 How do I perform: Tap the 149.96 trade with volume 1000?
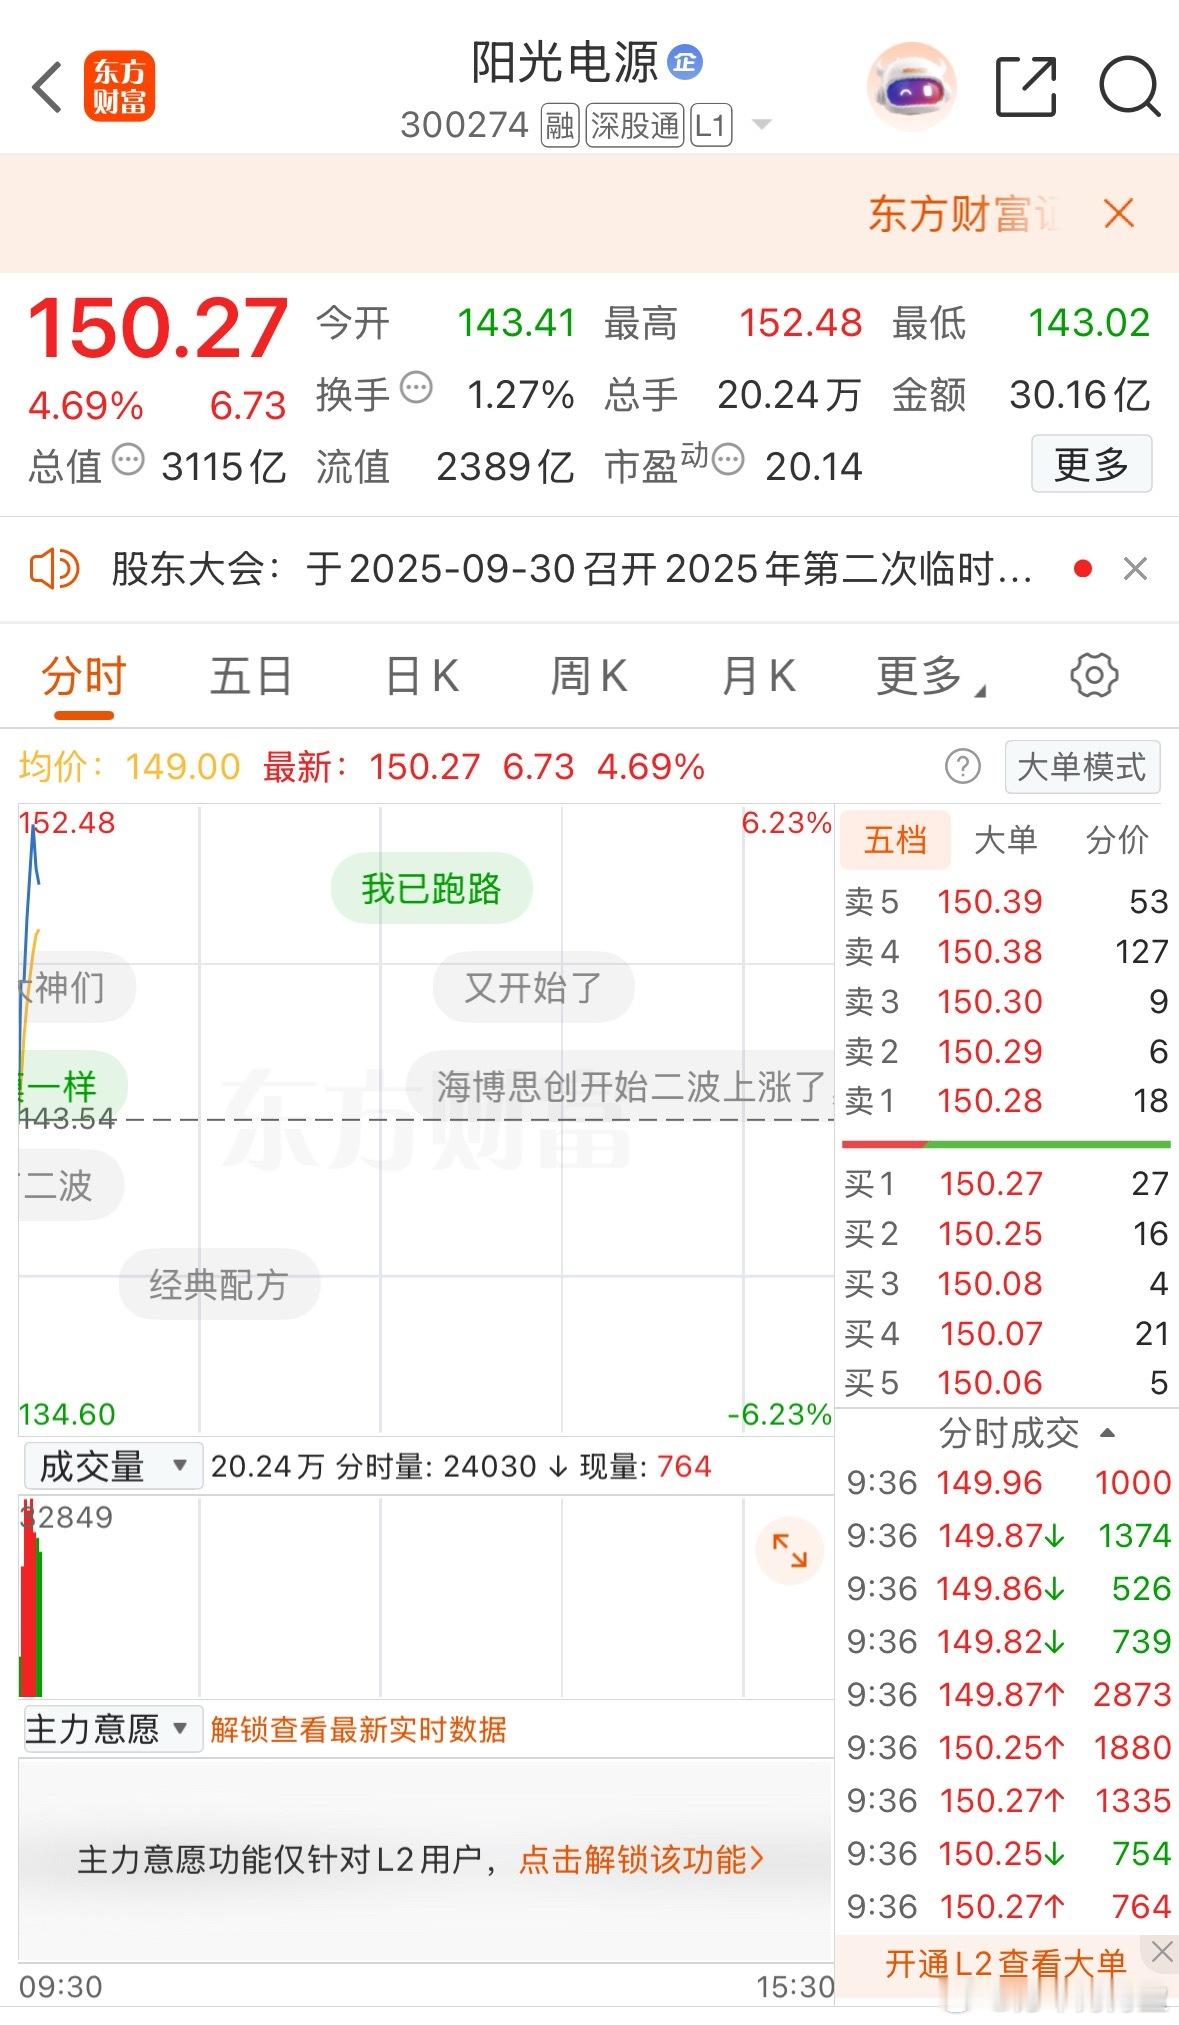pyautogui.click(x=1008, y=1482)
